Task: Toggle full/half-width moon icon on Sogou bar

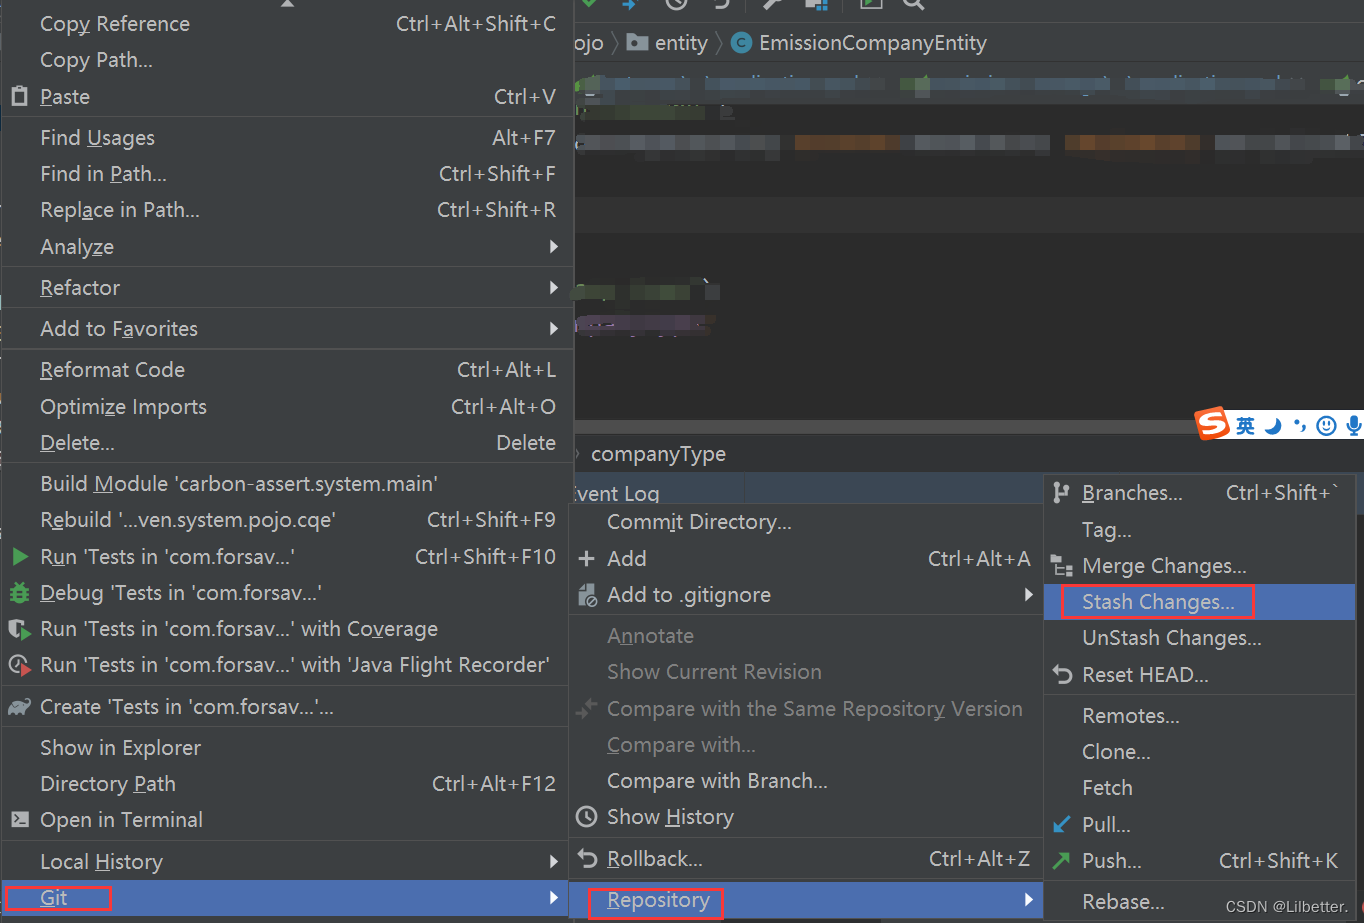Action: tap(1273, 425)
